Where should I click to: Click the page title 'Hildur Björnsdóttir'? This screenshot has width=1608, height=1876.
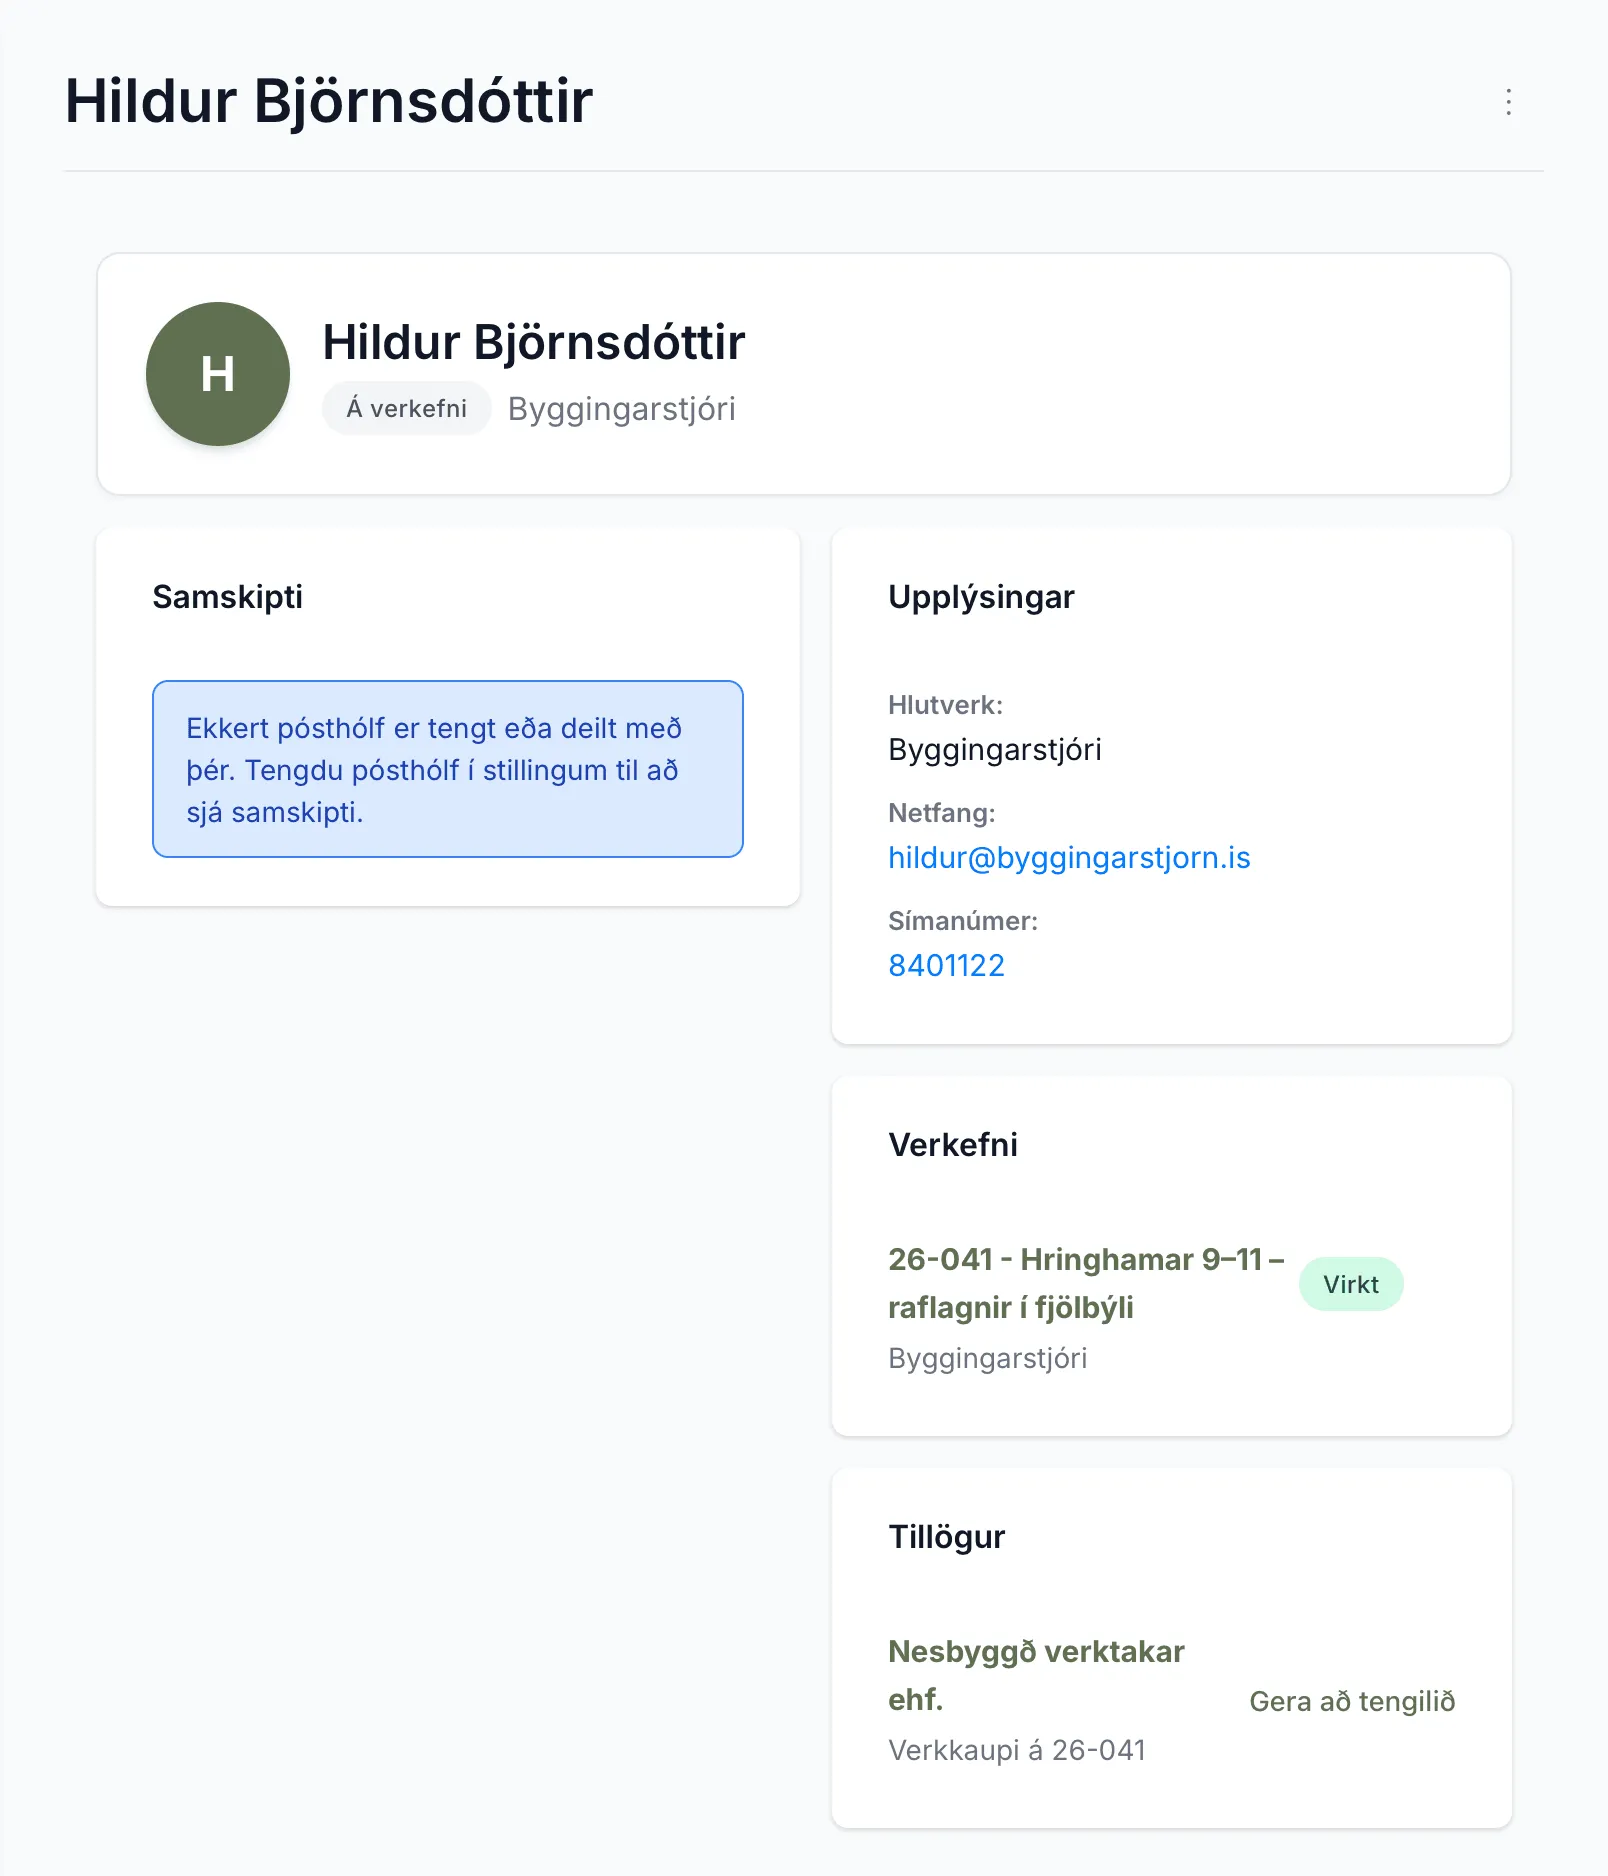(x=329, y=101)
